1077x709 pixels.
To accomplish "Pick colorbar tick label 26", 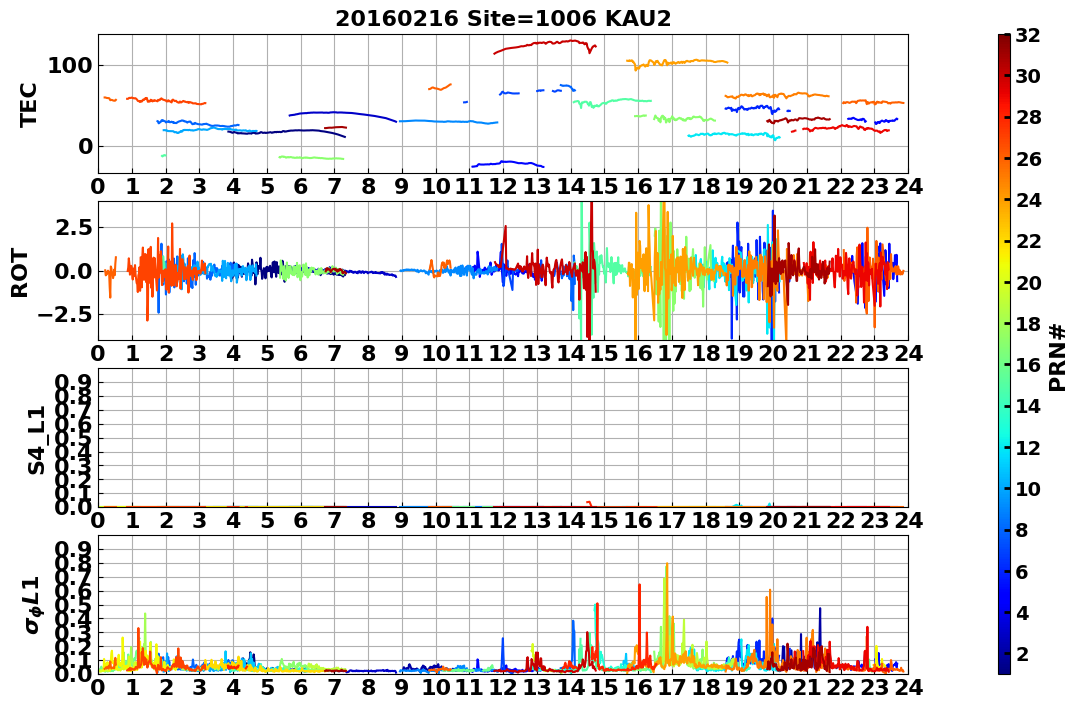I will [x=1028, y=159].
